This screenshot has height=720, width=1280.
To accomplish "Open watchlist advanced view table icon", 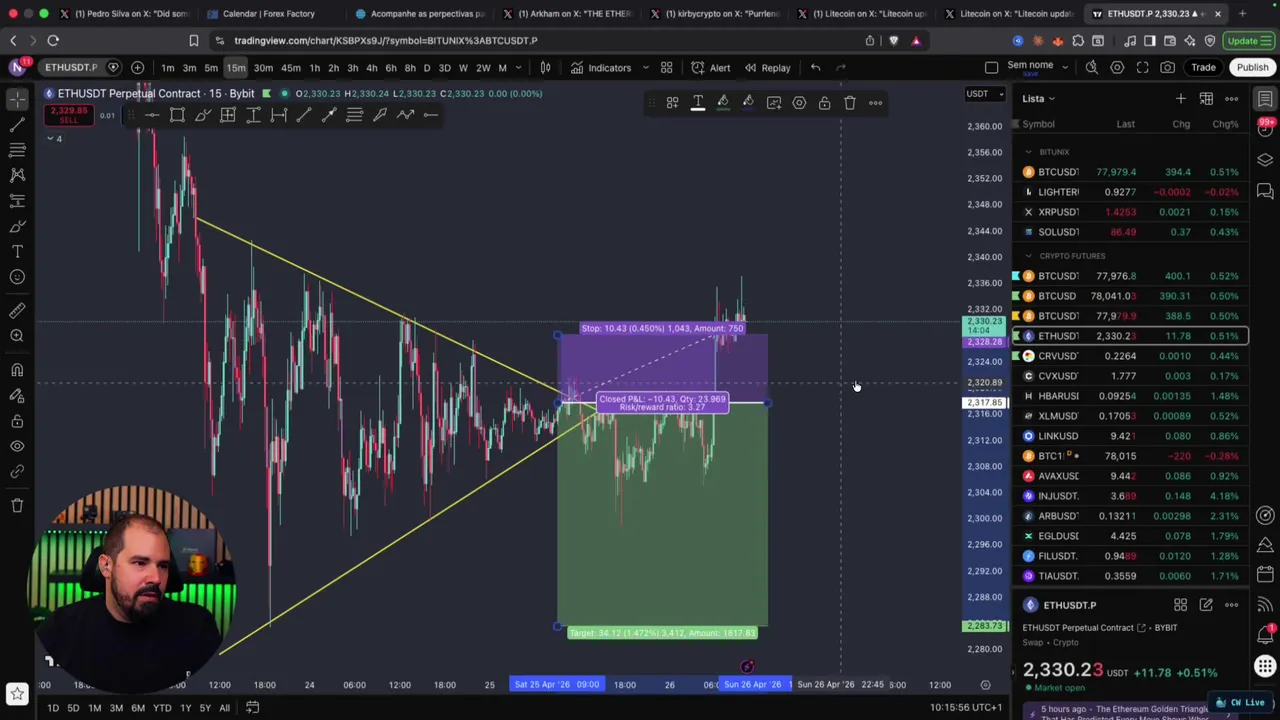I will tap(1206, 98).
